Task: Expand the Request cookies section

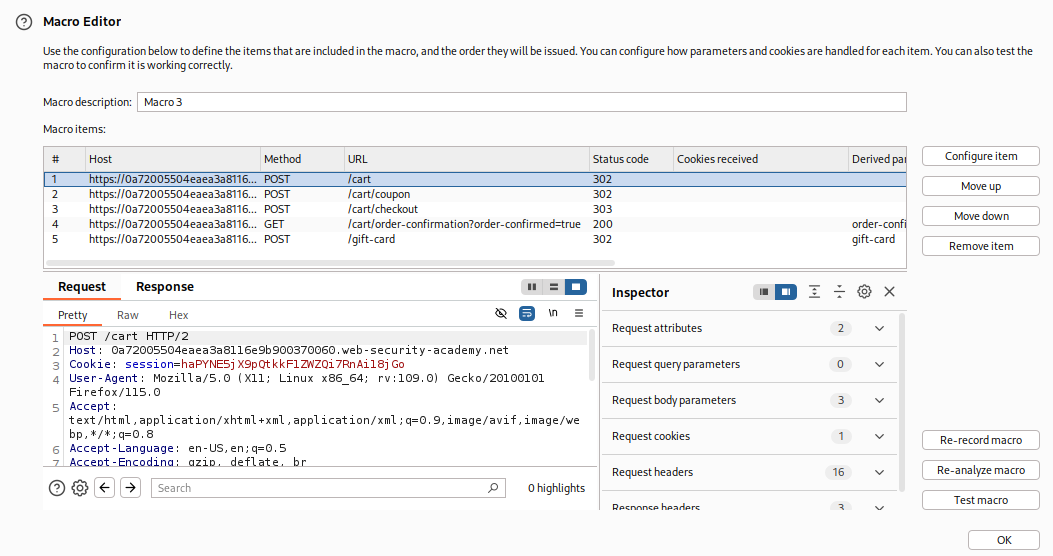Action: coord(879,436)
